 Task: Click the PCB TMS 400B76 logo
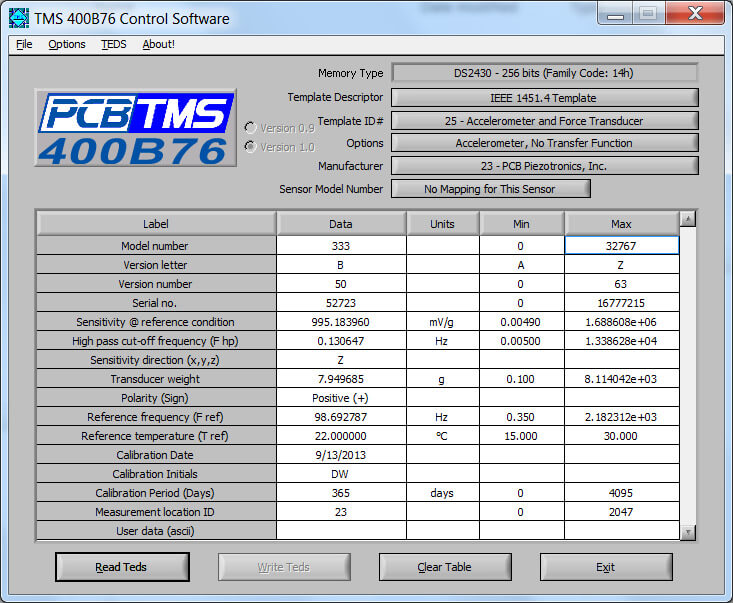135,128
